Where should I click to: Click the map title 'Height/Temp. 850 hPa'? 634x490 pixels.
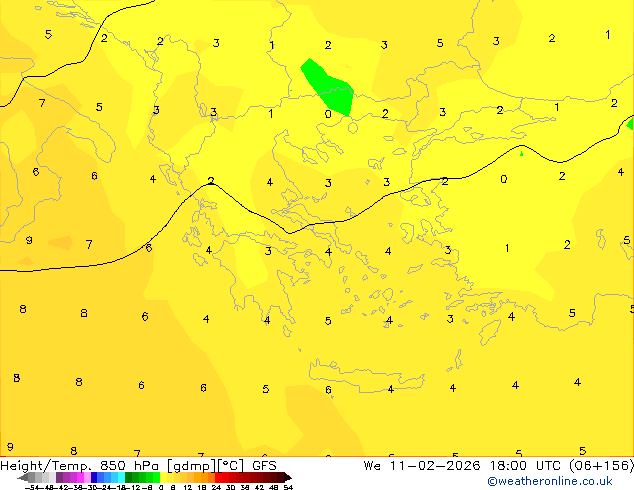[x=80, y=466]
